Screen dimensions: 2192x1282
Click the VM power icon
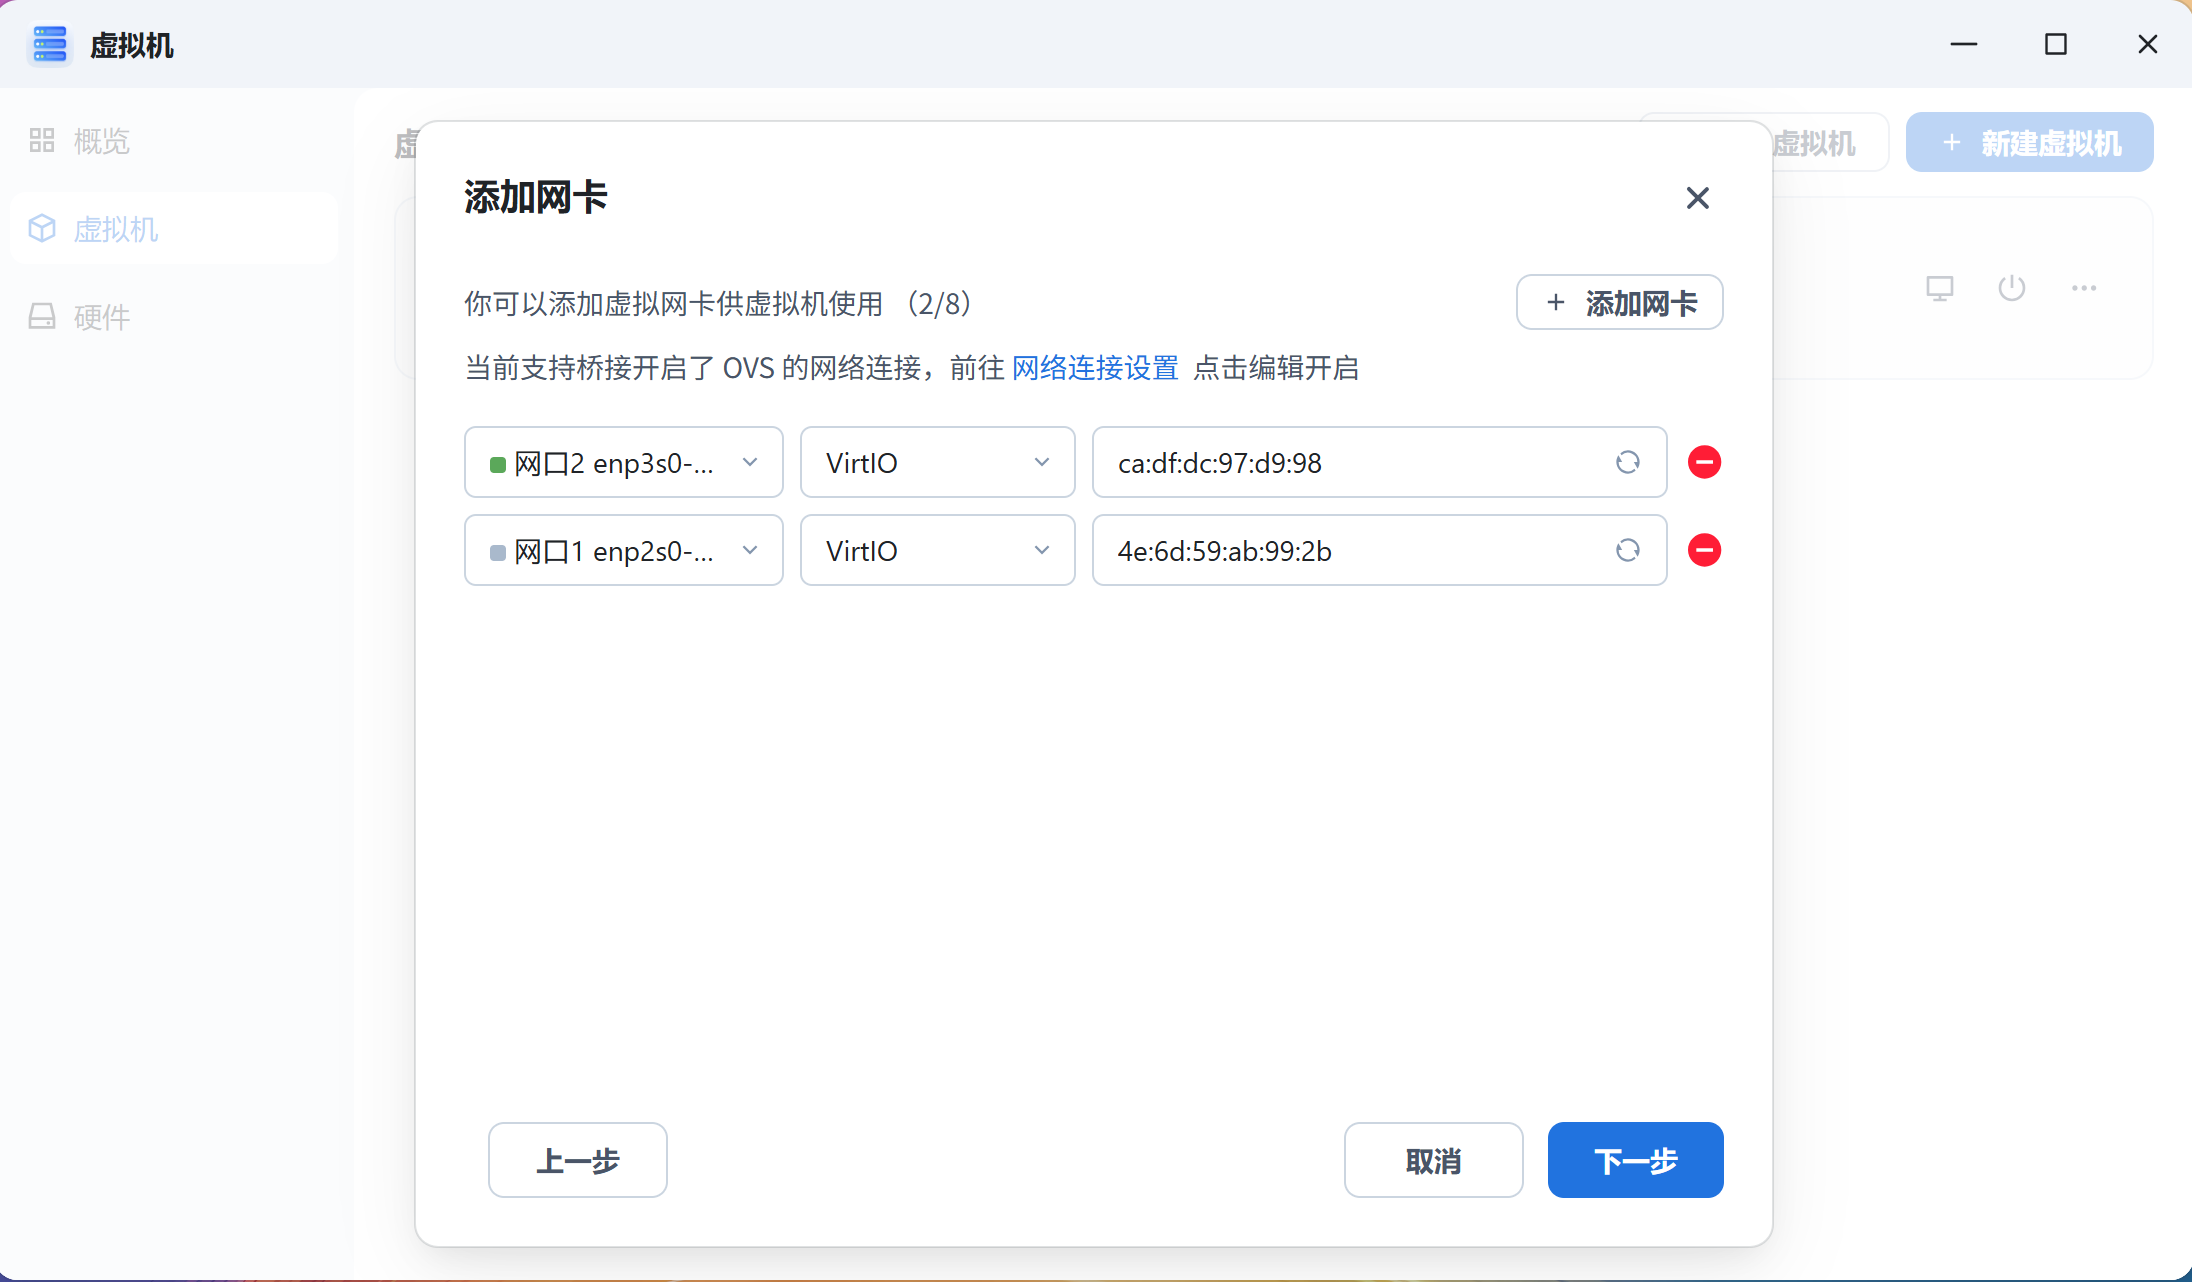tap(2011, 289)
